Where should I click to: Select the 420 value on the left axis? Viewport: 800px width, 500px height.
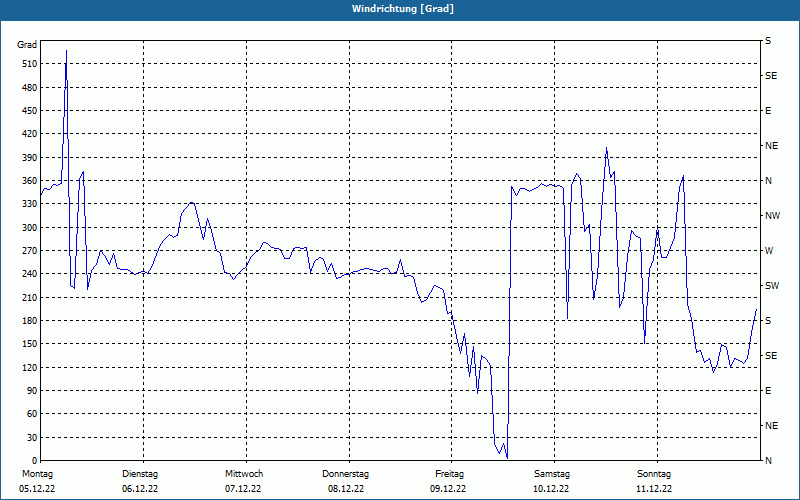coord(30,134)
